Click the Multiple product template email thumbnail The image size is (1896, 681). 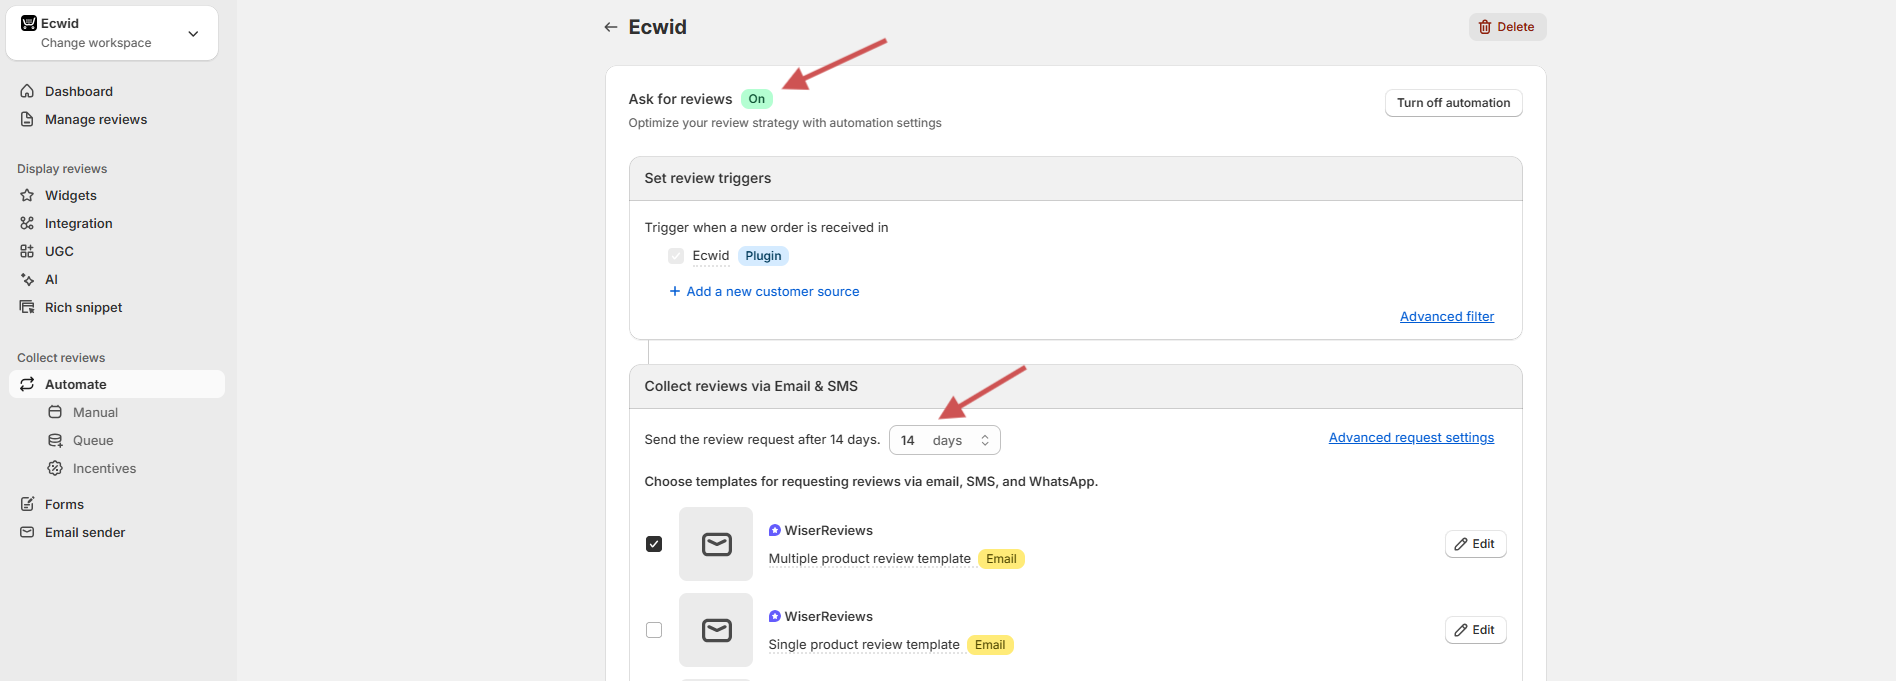coord(716,544)
